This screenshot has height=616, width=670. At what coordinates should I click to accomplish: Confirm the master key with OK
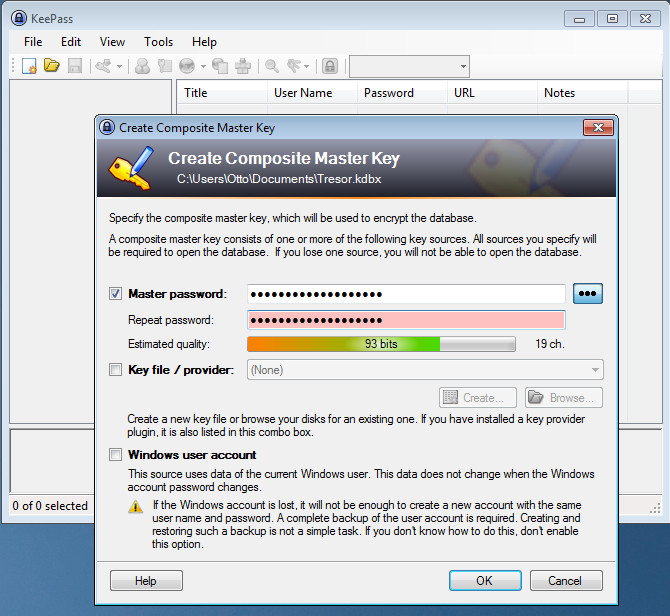[484, 580]
